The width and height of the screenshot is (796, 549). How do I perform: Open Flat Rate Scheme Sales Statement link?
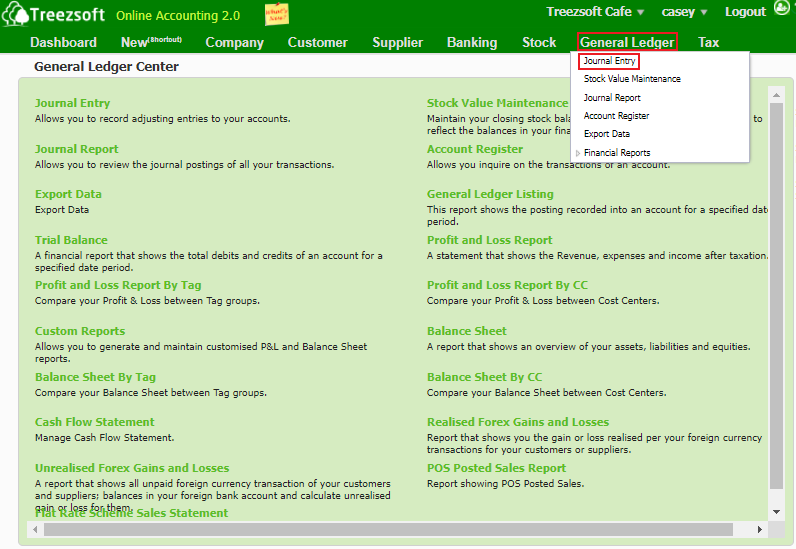(131, 513)
